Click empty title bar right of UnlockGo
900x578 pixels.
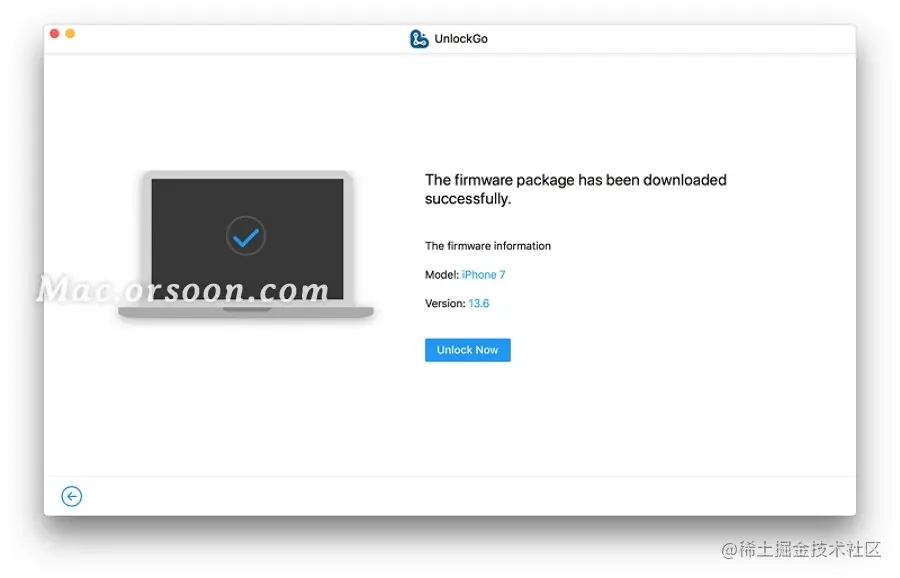[x=672, y=39]
